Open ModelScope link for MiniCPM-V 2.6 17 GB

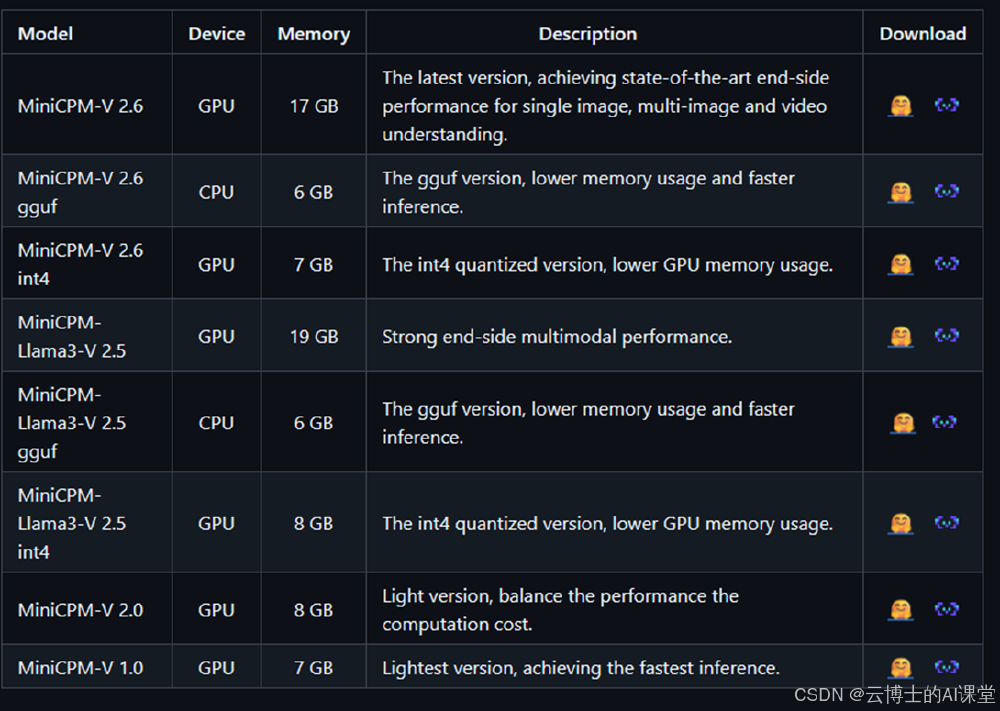tap(947, 105)
